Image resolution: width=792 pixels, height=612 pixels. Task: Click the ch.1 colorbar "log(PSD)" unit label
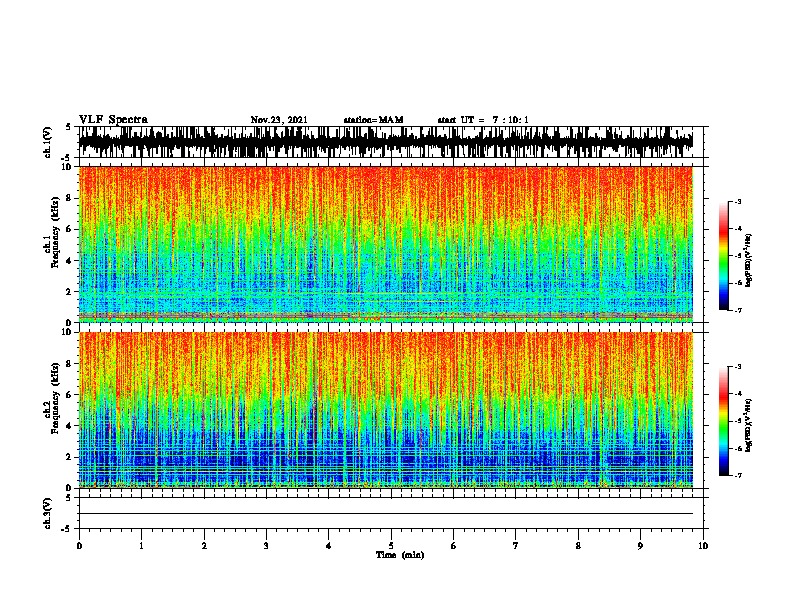click(x=748, y=260)
